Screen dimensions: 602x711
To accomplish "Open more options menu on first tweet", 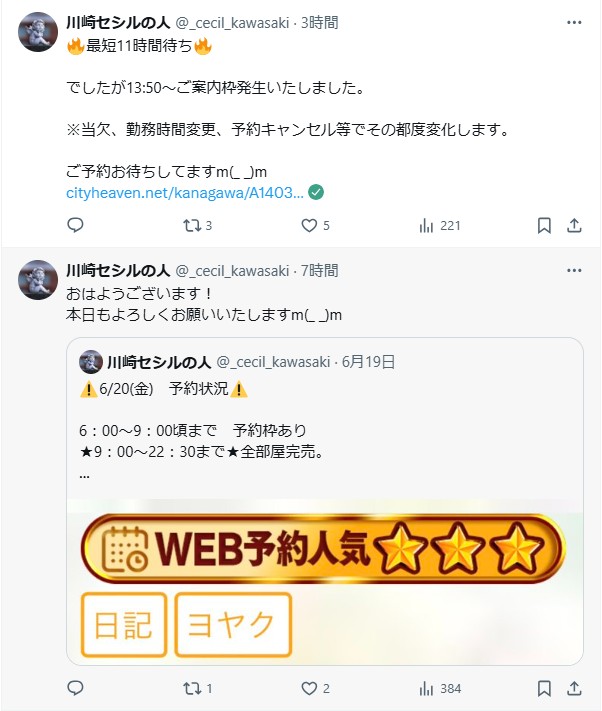I will tap(574, 22).
